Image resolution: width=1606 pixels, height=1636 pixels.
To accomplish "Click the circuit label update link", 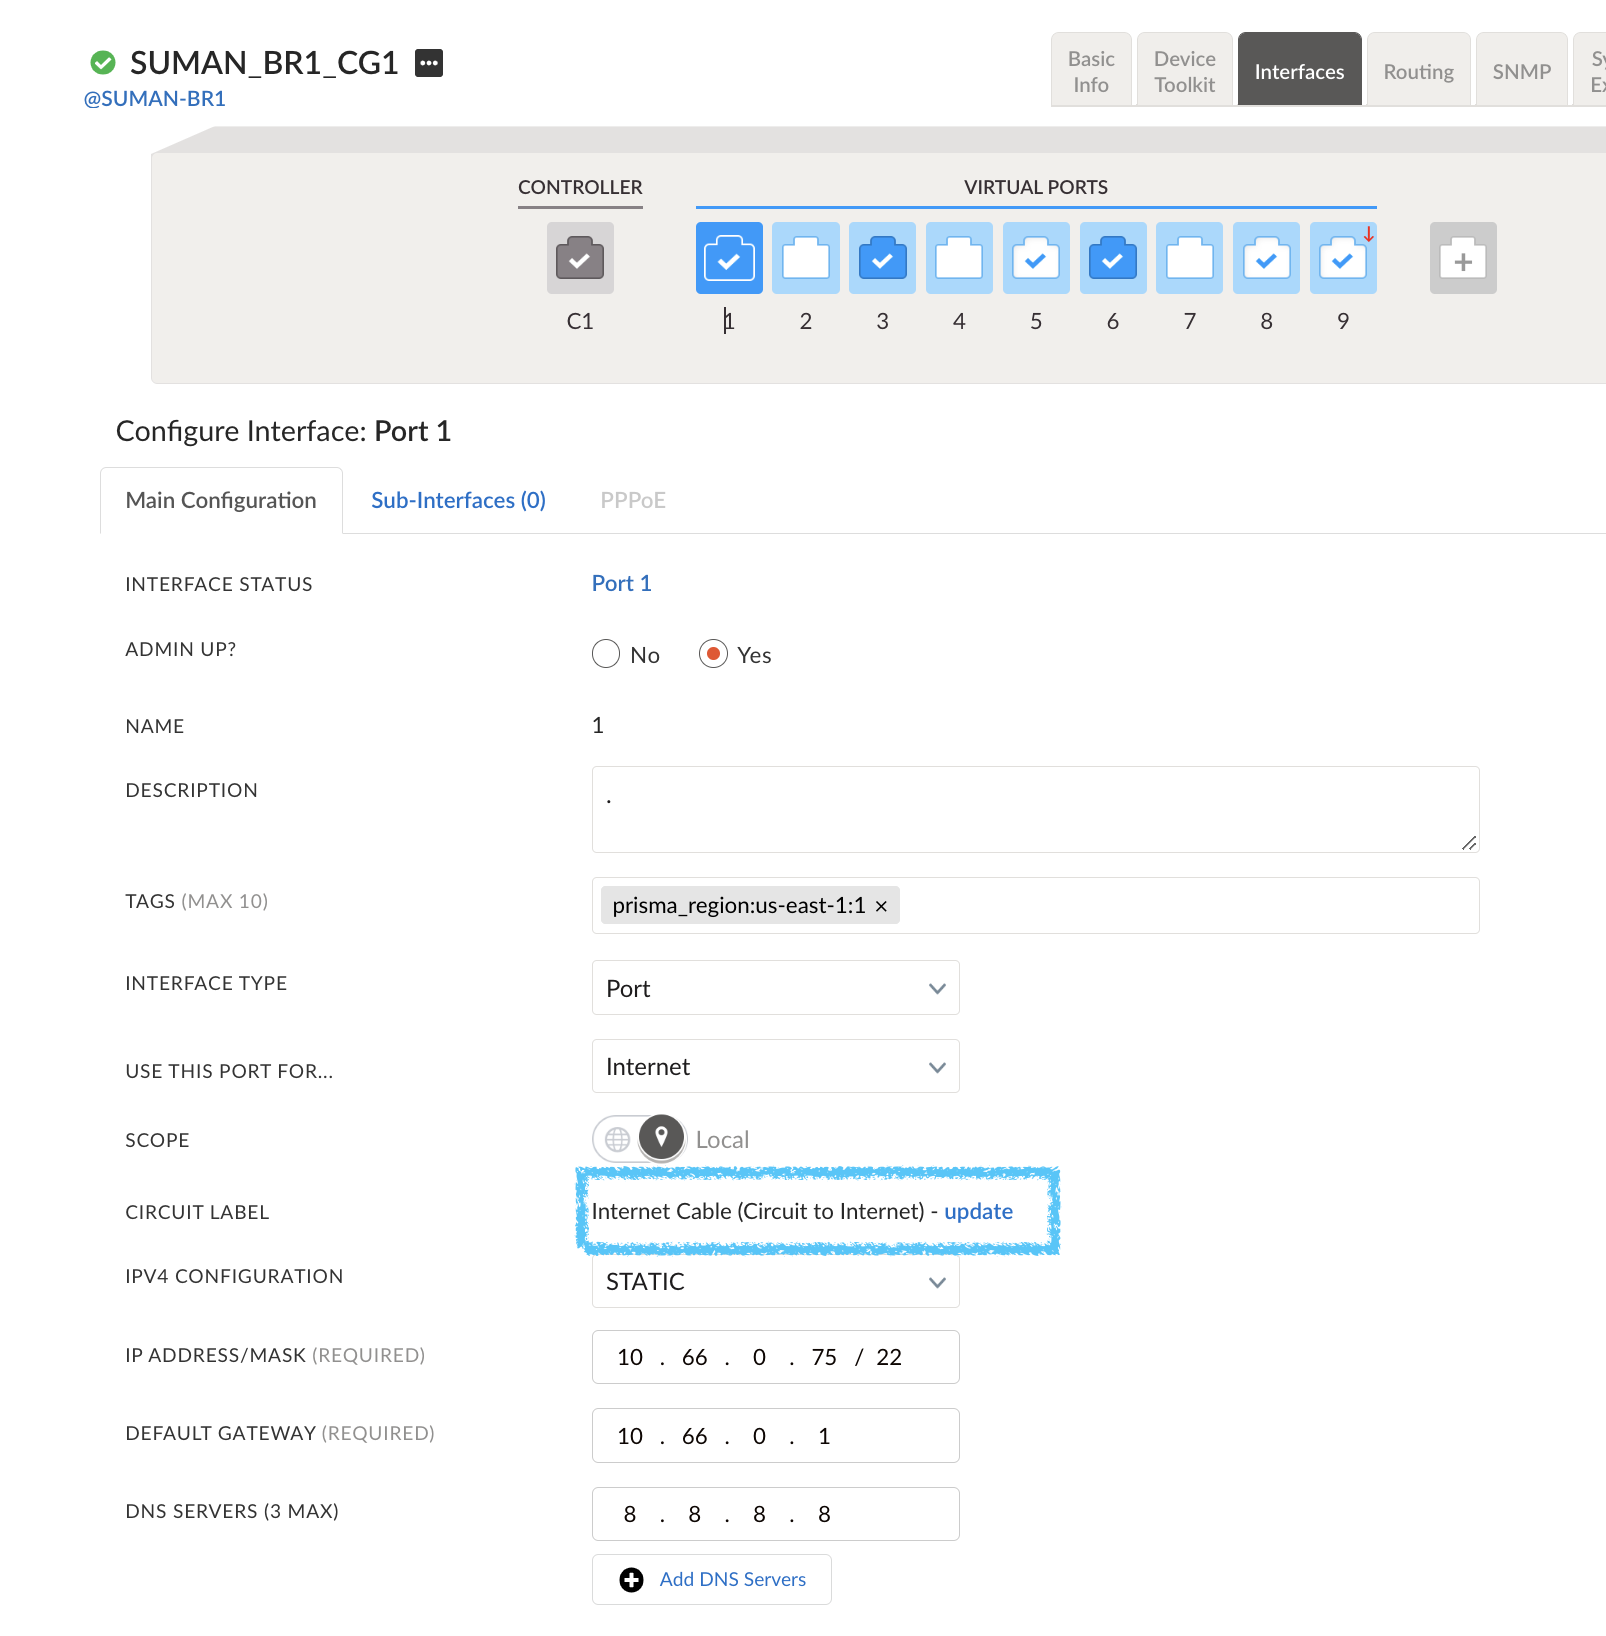I will coord(978,1211).
